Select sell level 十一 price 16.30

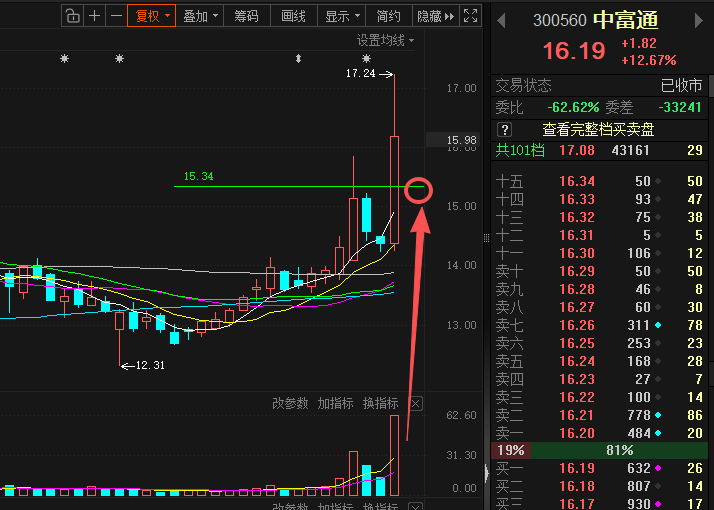[x=577, y=253]
